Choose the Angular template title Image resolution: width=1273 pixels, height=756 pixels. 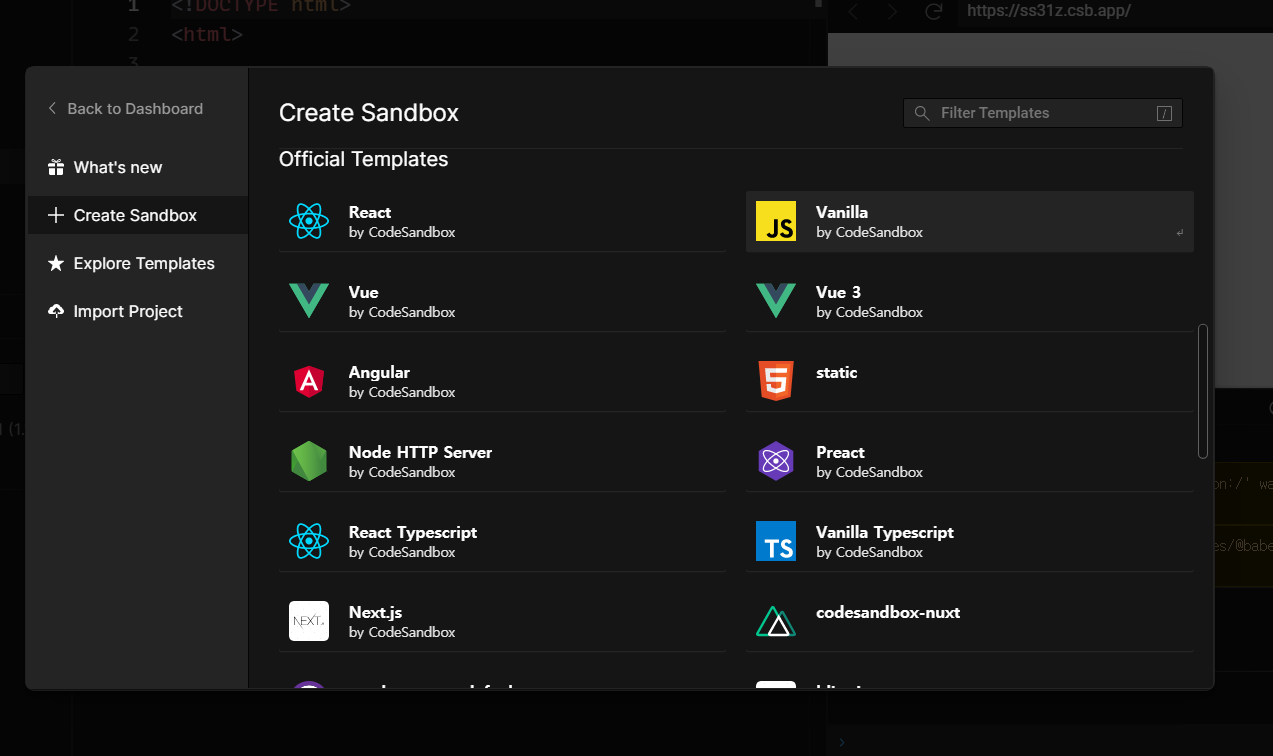(379, 372)
